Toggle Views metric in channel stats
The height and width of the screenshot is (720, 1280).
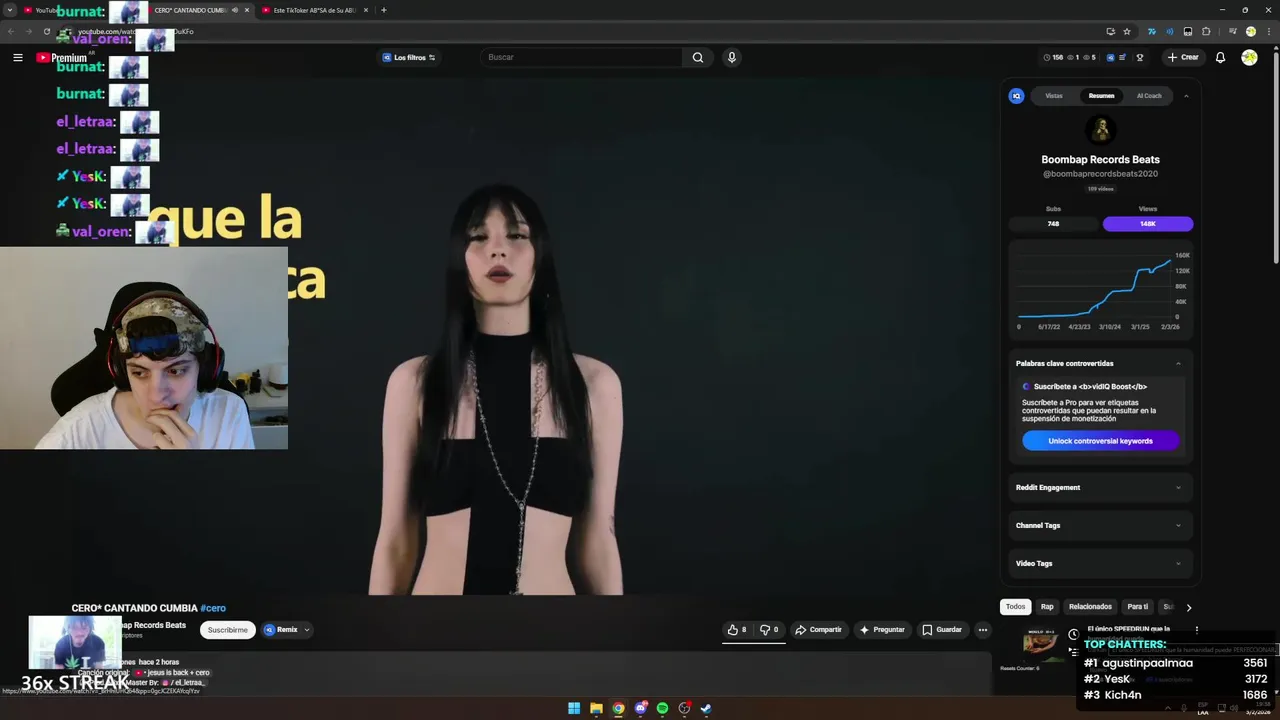(x=1148, y=224)
